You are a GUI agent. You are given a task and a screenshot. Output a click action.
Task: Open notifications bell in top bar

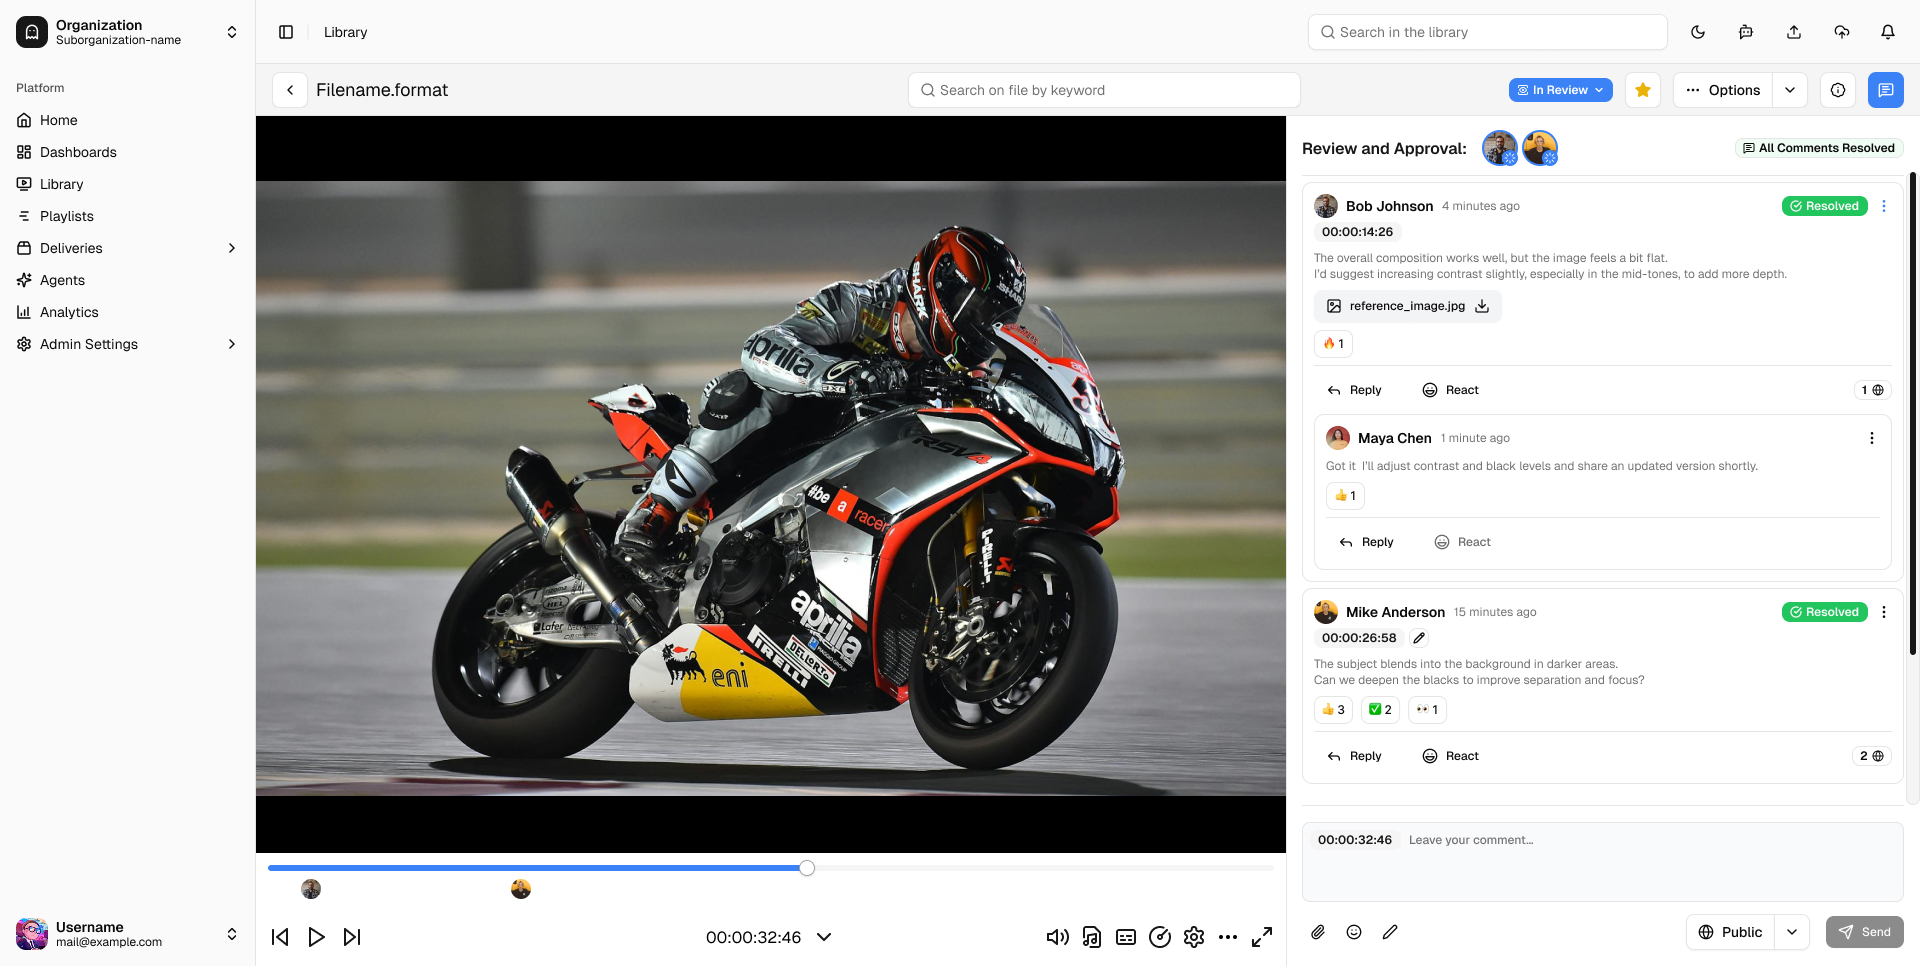[1887, 32]
